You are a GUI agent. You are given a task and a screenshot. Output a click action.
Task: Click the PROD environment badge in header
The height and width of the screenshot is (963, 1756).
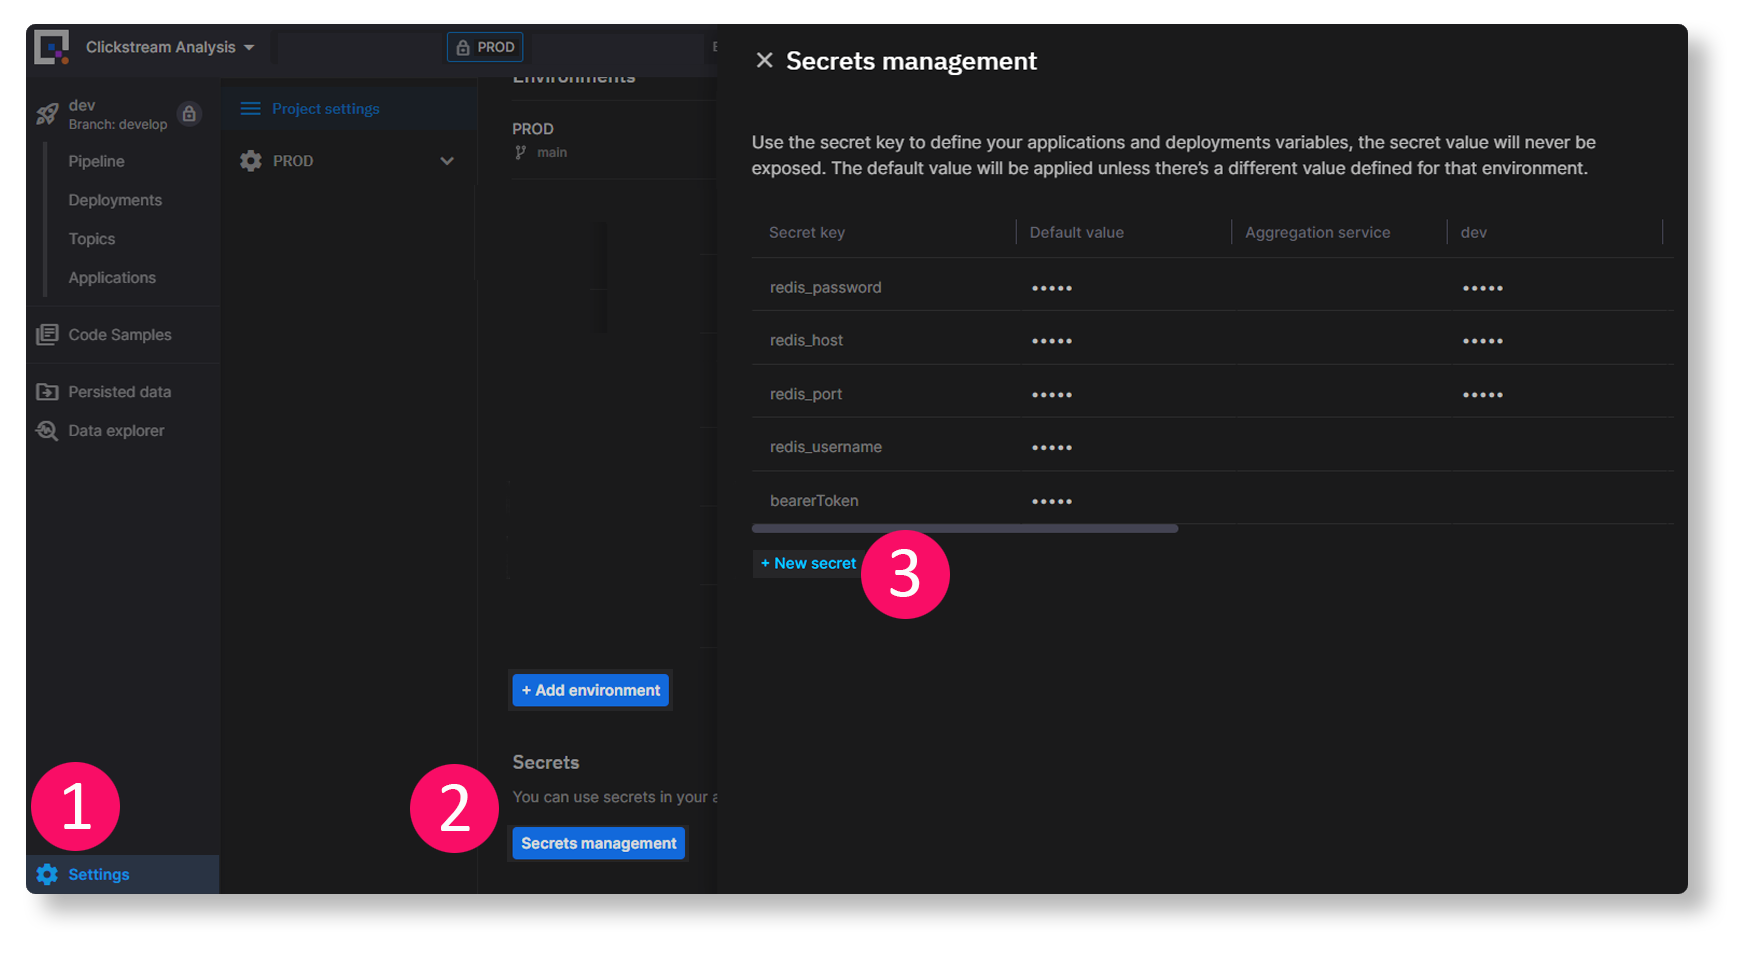pyautogui.click(x=485, y=47)
